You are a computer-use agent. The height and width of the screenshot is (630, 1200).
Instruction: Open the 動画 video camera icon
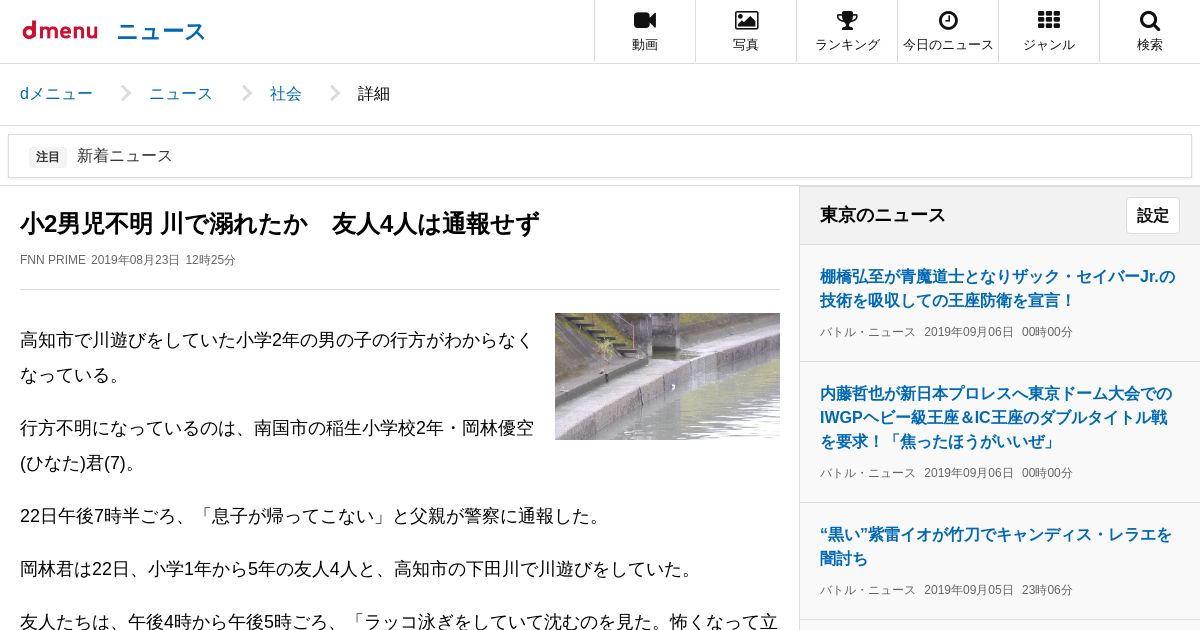(x=645, y=21)
